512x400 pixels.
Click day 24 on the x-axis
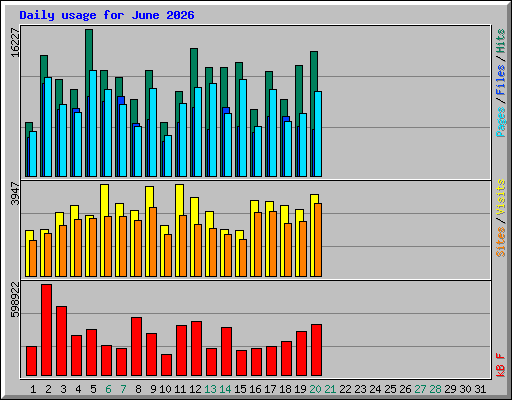375,389
